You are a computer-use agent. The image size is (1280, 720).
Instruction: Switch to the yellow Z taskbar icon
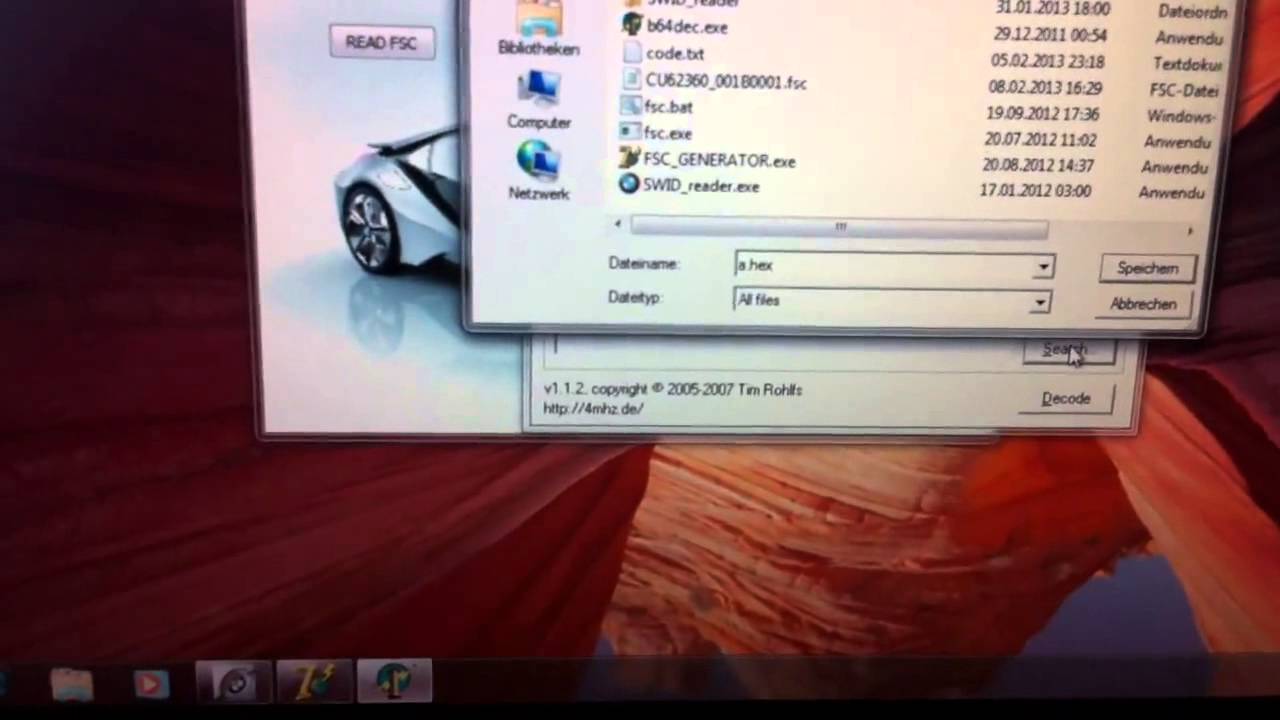pyautogui.click(x=313, y=683)
